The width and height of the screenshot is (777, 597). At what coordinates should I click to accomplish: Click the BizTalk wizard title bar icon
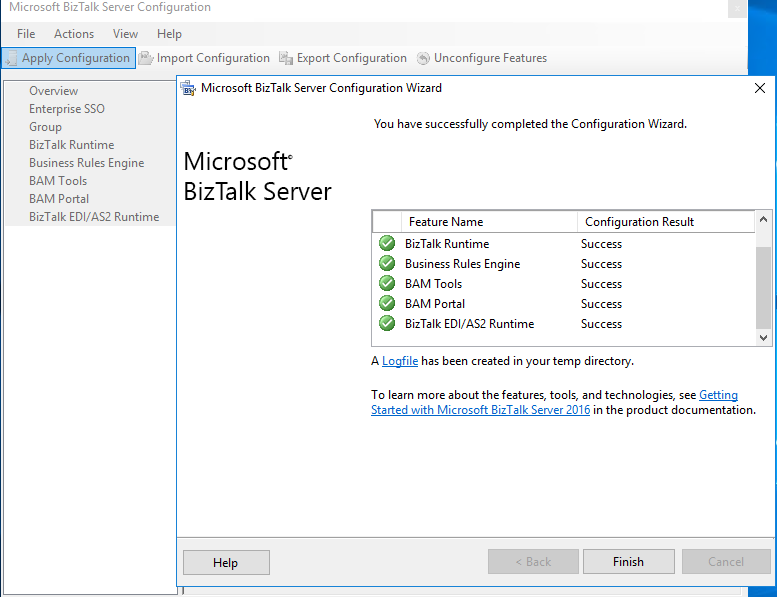click(188, 88)
